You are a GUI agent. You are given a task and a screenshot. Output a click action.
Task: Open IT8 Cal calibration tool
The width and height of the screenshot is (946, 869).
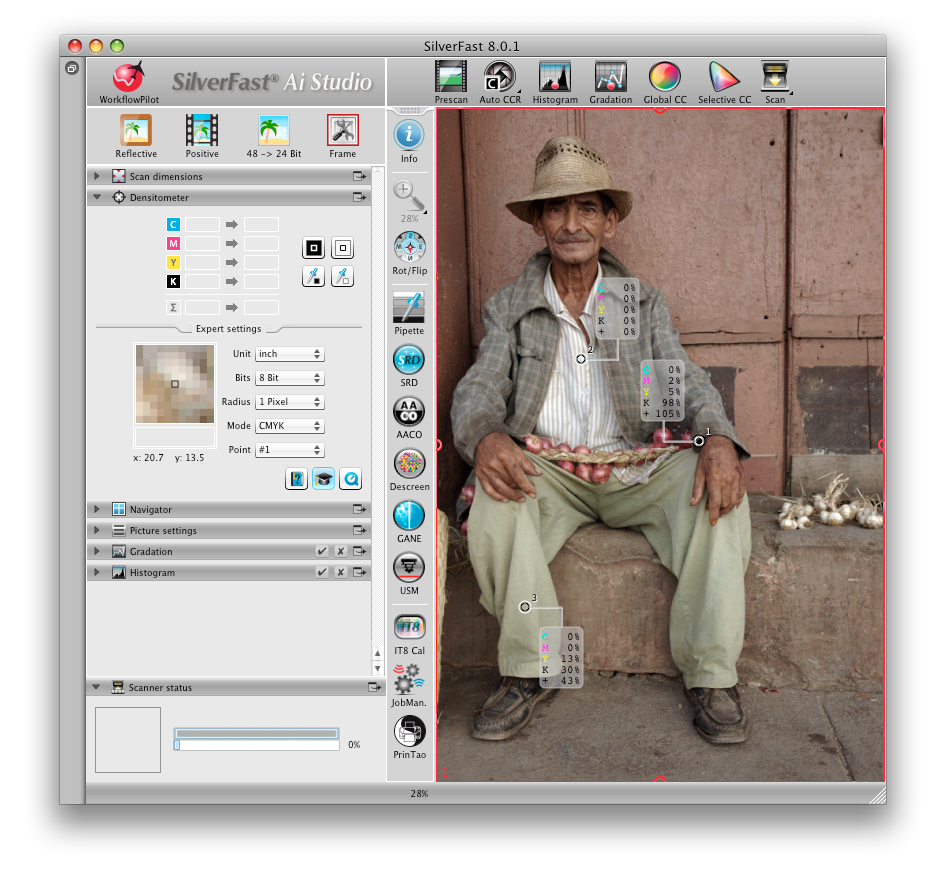pos(409,628)
